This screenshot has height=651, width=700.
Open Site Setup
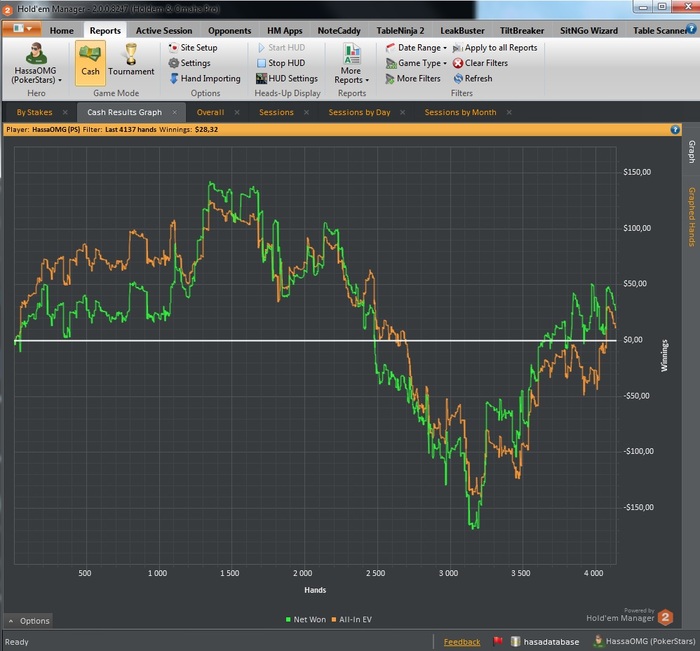pyautogui.click(x=193, y=47)
